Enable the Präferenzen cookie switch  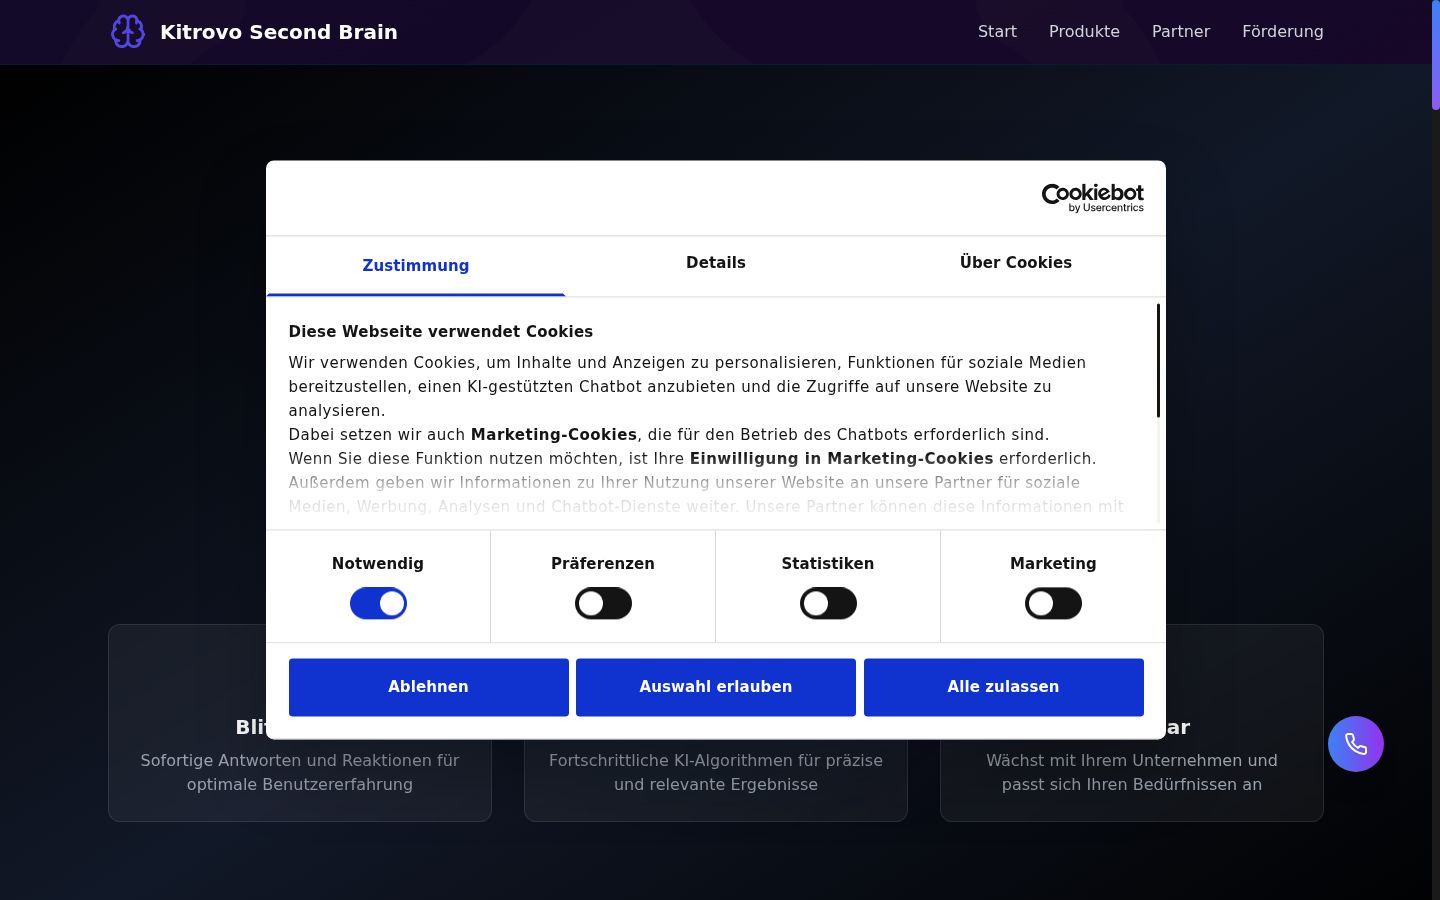603,604
